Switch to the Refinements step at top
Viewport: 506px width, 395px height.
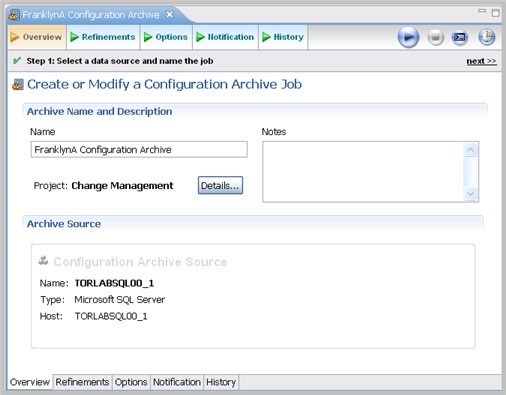coord(103,37)
